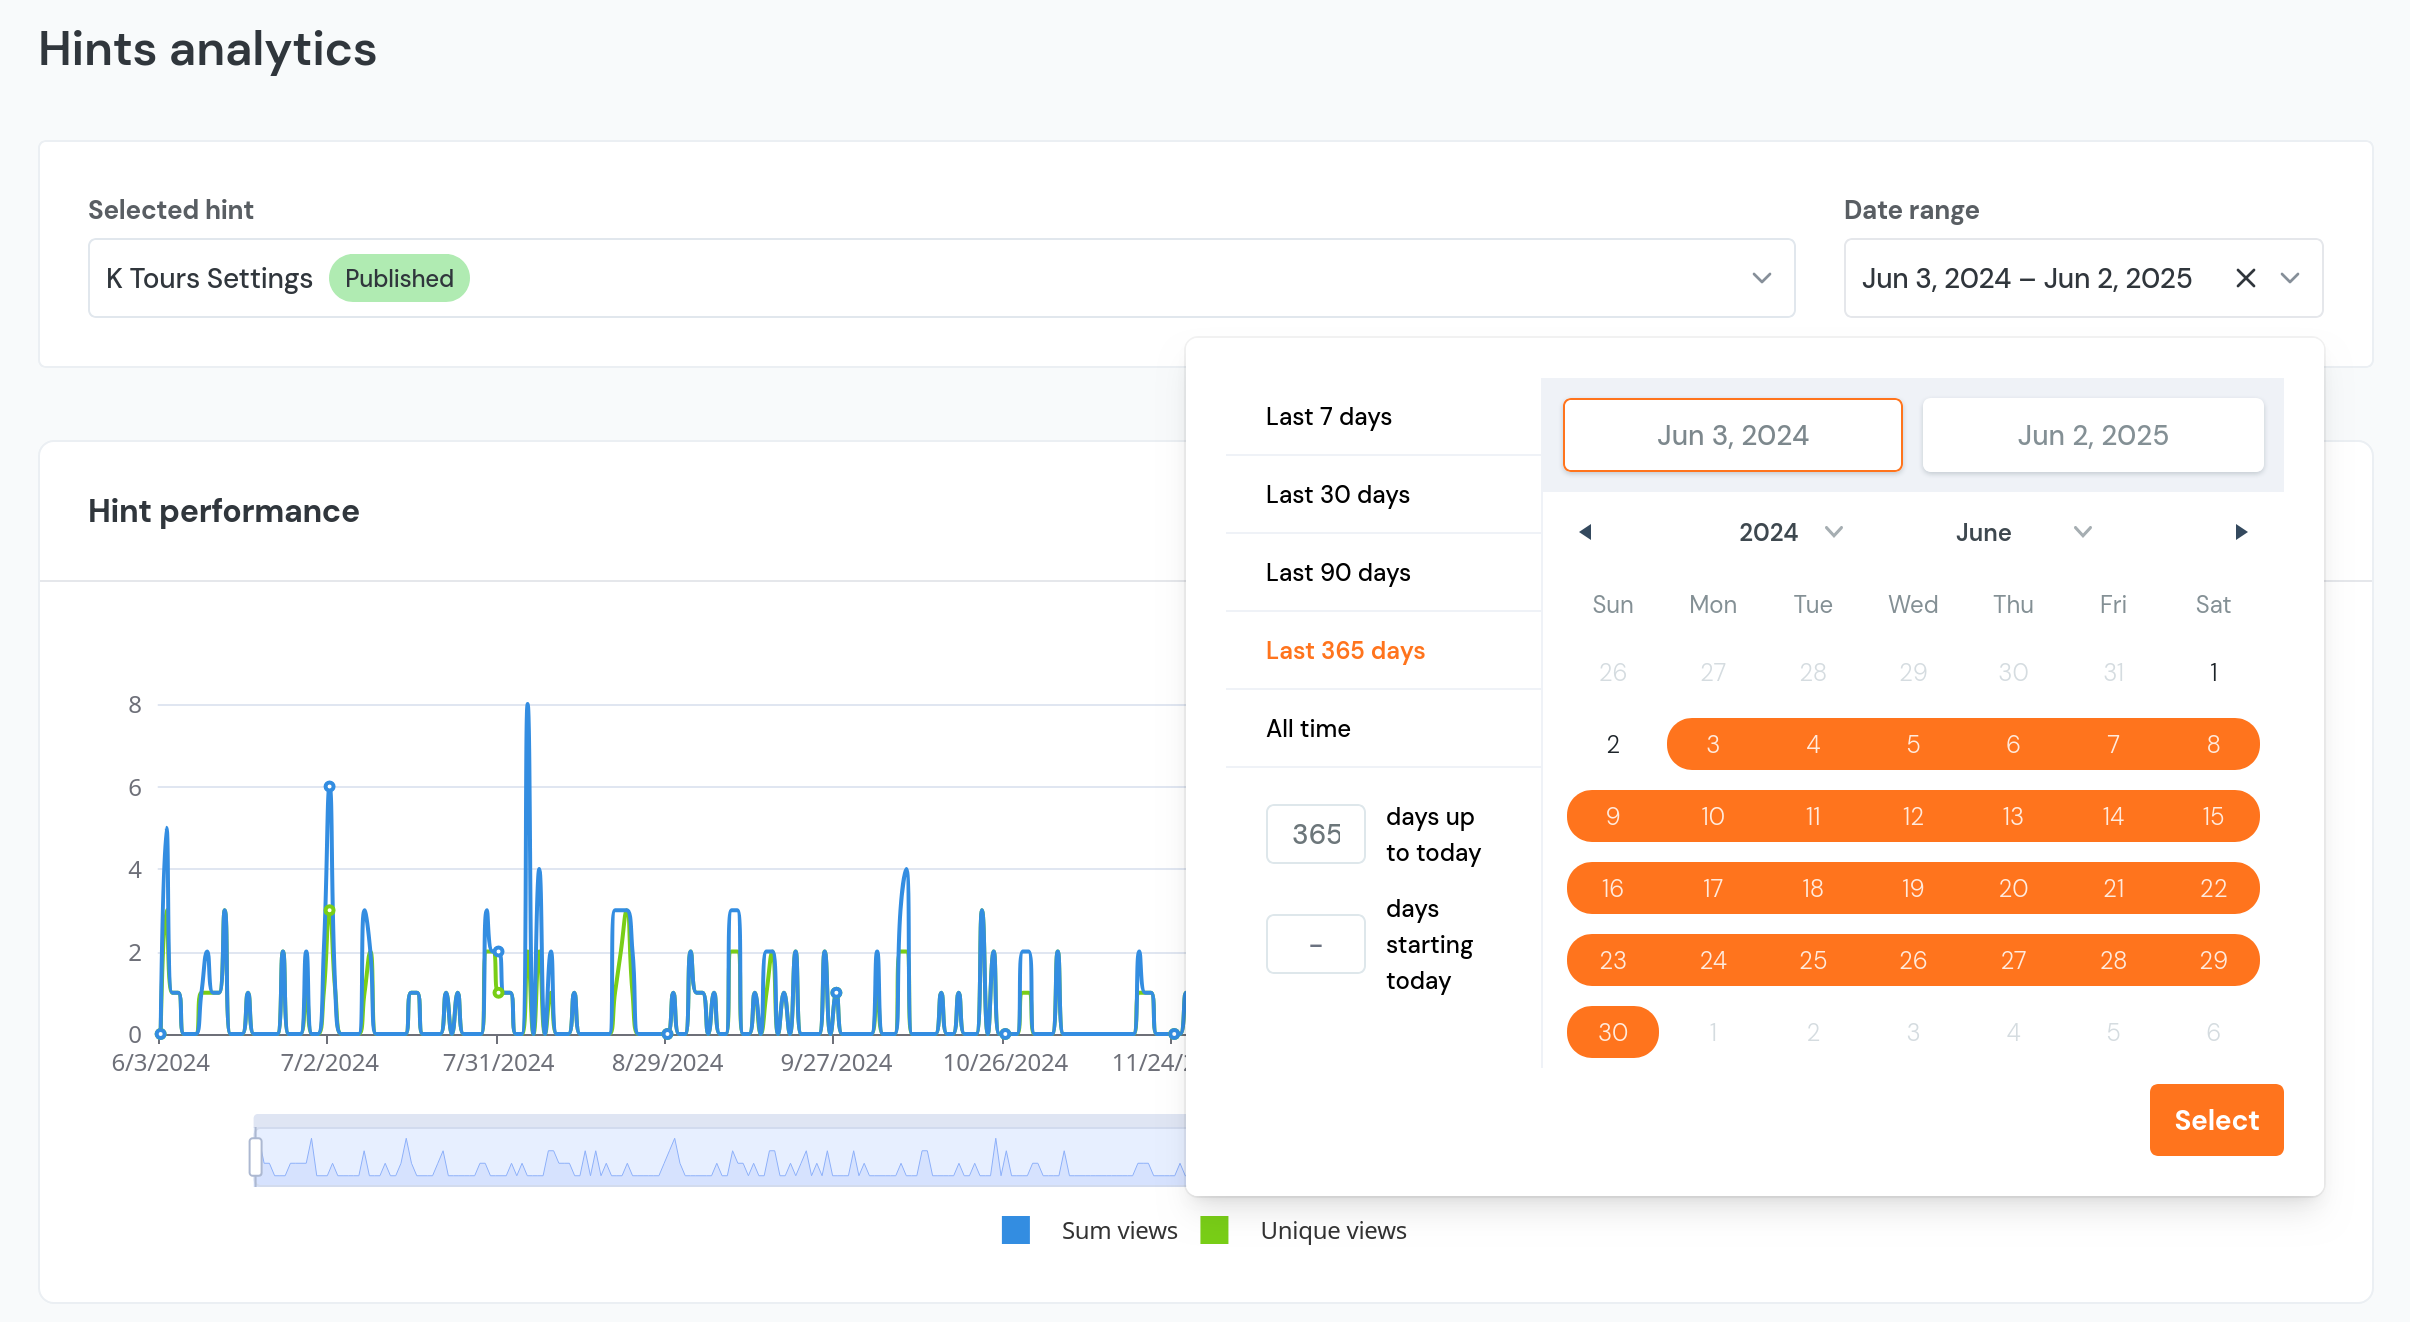Click the end date Jun 2, 2025 field
This screenshot has width=2410, height=1322.
tap(2092, 435)
